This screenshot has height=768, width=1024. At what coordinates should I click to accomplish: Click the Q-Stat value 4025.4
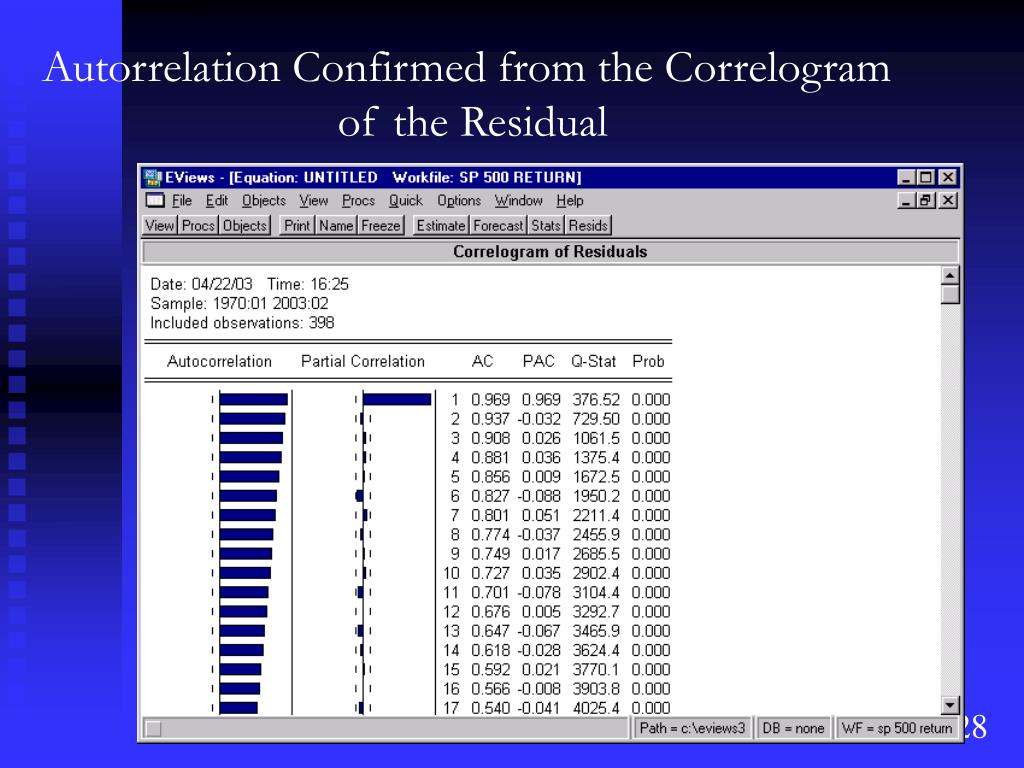[596, 708]
